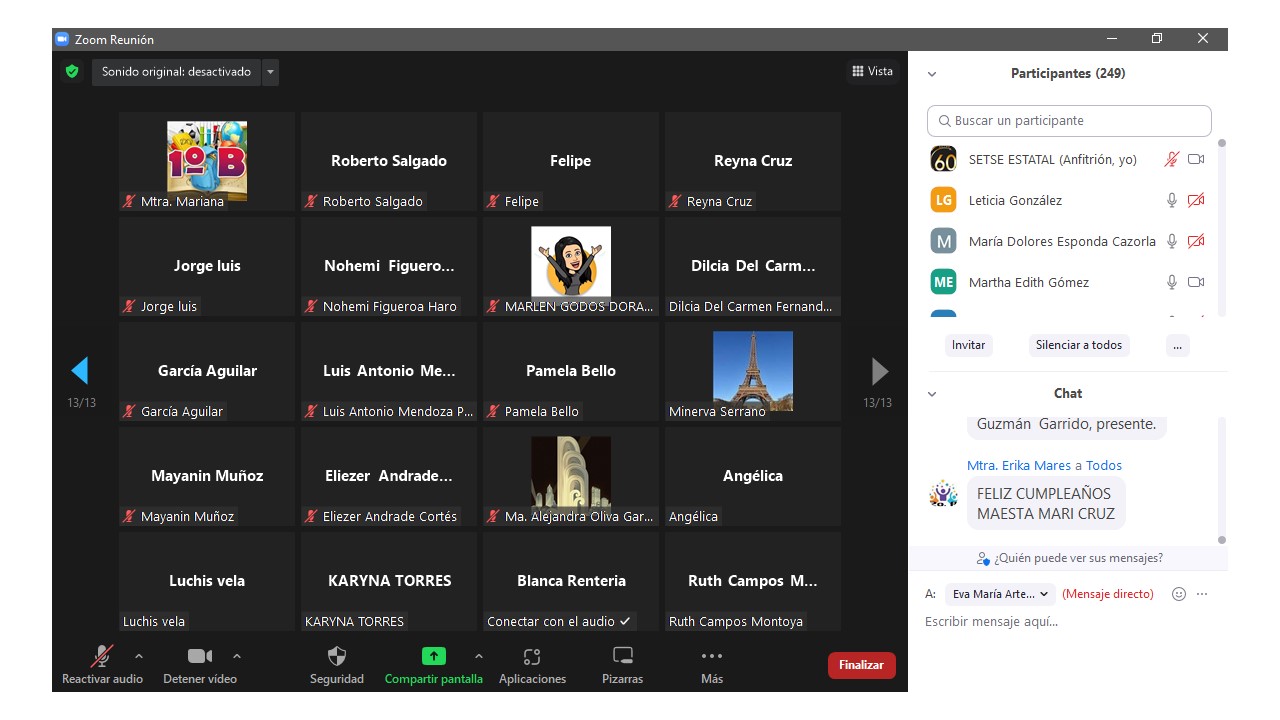Click muted mic icon on Pamela Bello tile
The width and height of the screenshot is (1280, 720).
pyautogui.click(x=493, y=411)
